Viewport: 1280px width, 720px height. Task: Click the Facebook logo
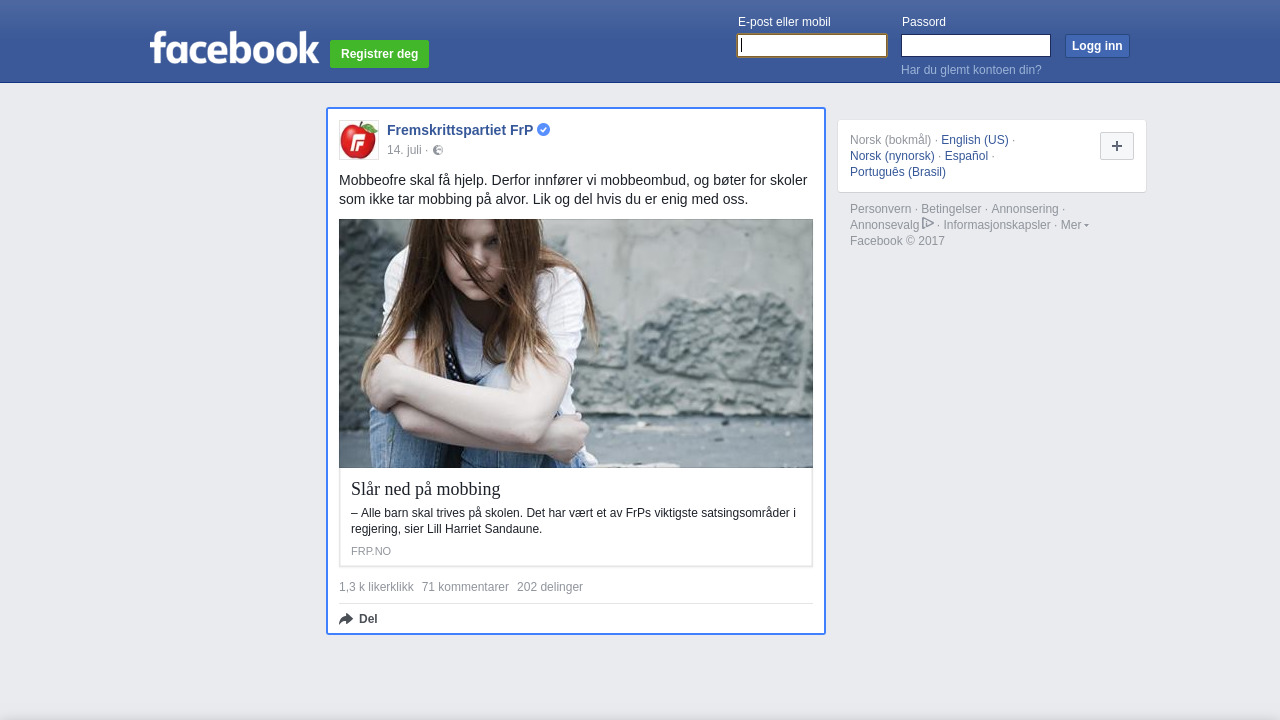coord(234,48)
